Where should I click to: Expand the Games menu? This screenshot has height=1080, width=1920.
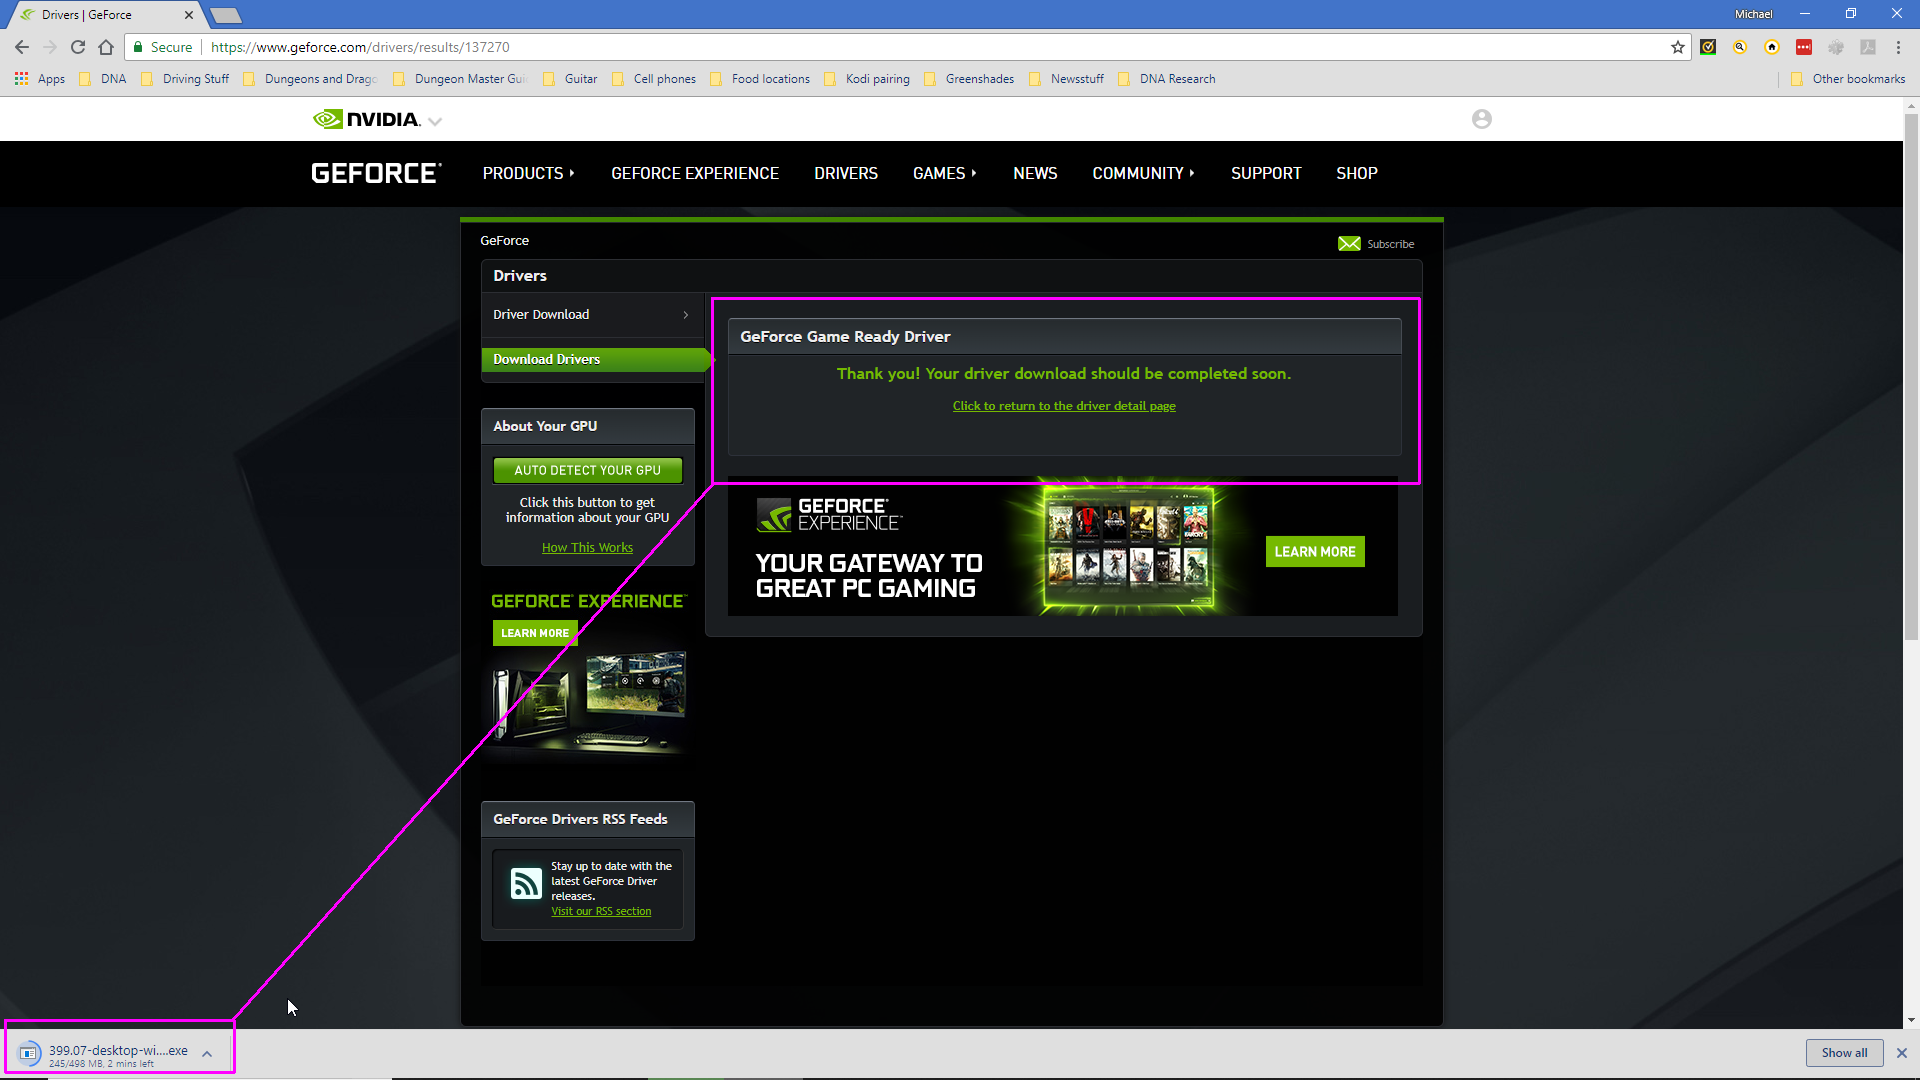pos(944,173)
